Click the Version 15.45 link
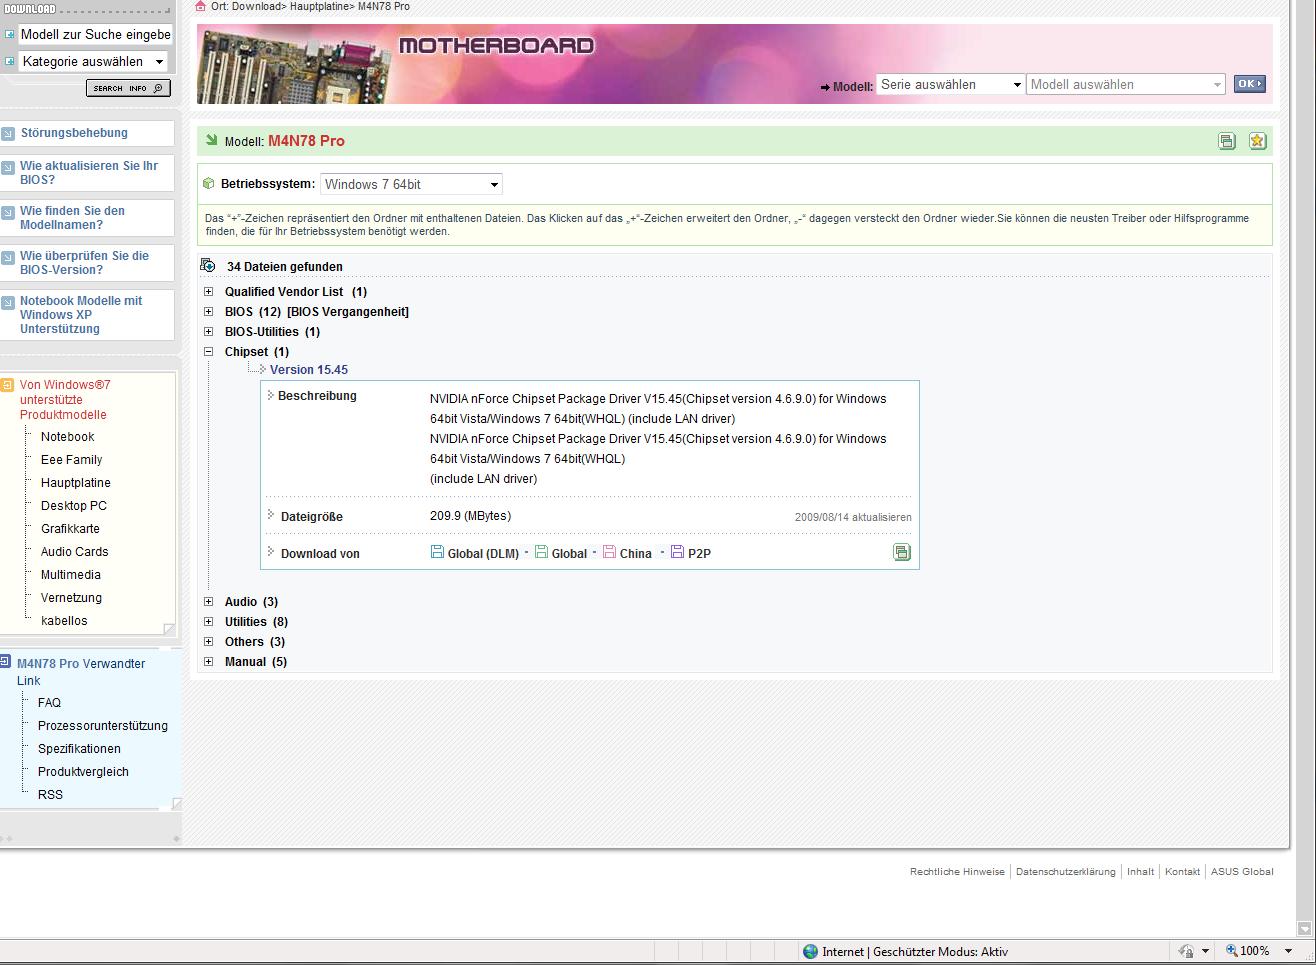Viewport: 1316px width, 965px height. click(309, 370)
